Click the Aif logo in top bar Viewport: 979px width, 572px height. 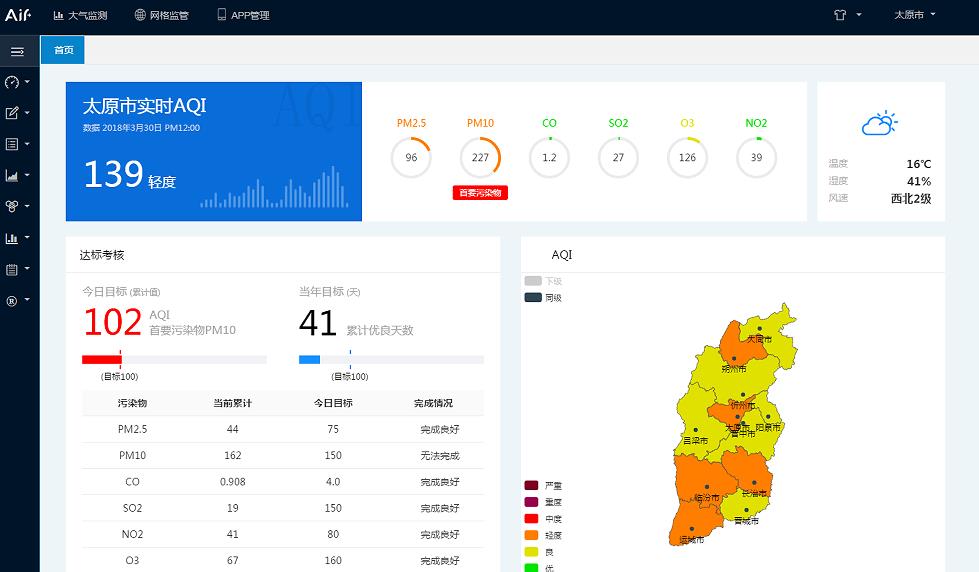pyautogui.click(x=18, y=15)
